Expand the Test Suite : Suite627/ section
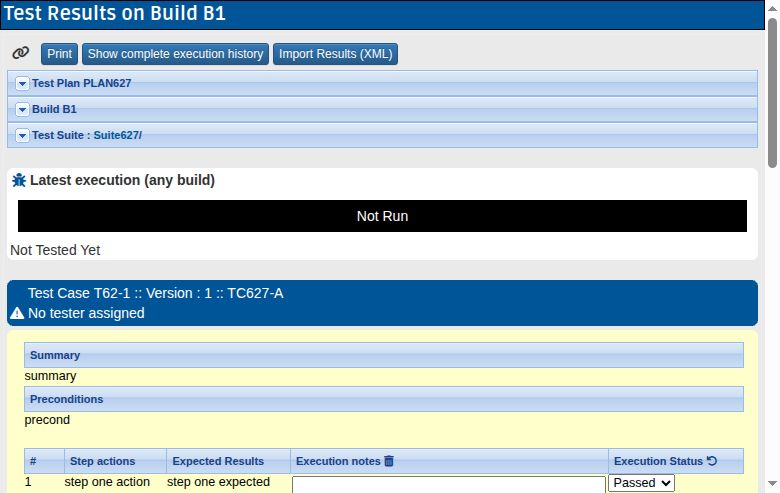780x493 pixels. coord(22,135)
